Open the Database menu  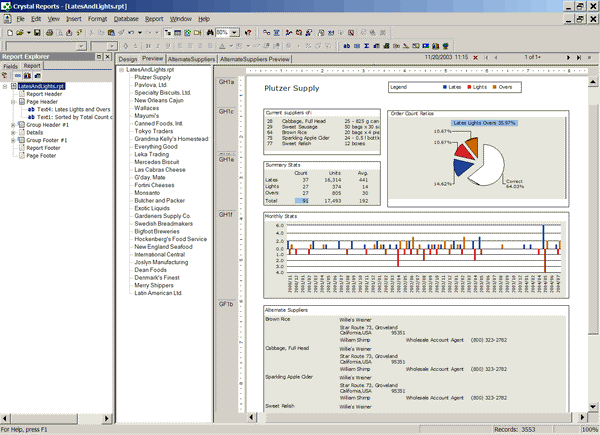[x=126, y=19]
